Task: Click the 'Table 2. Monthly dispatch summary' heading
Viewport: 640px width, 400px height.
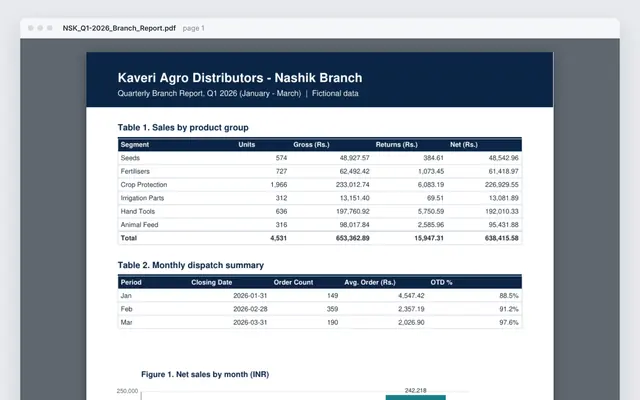Action: tap(191, 265)
